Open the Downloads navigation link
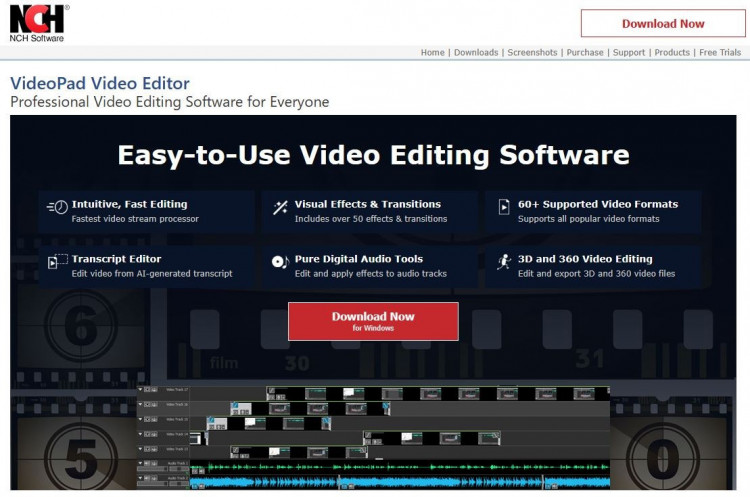 tap(476, 53)
